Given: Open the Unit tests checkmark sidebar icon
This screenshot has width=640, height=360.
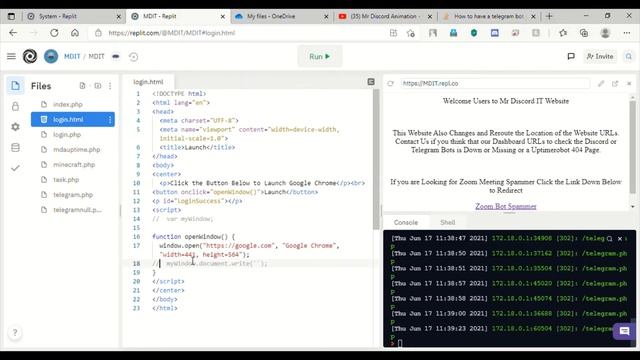Looking at the screenshot, I should pos(15,168).
